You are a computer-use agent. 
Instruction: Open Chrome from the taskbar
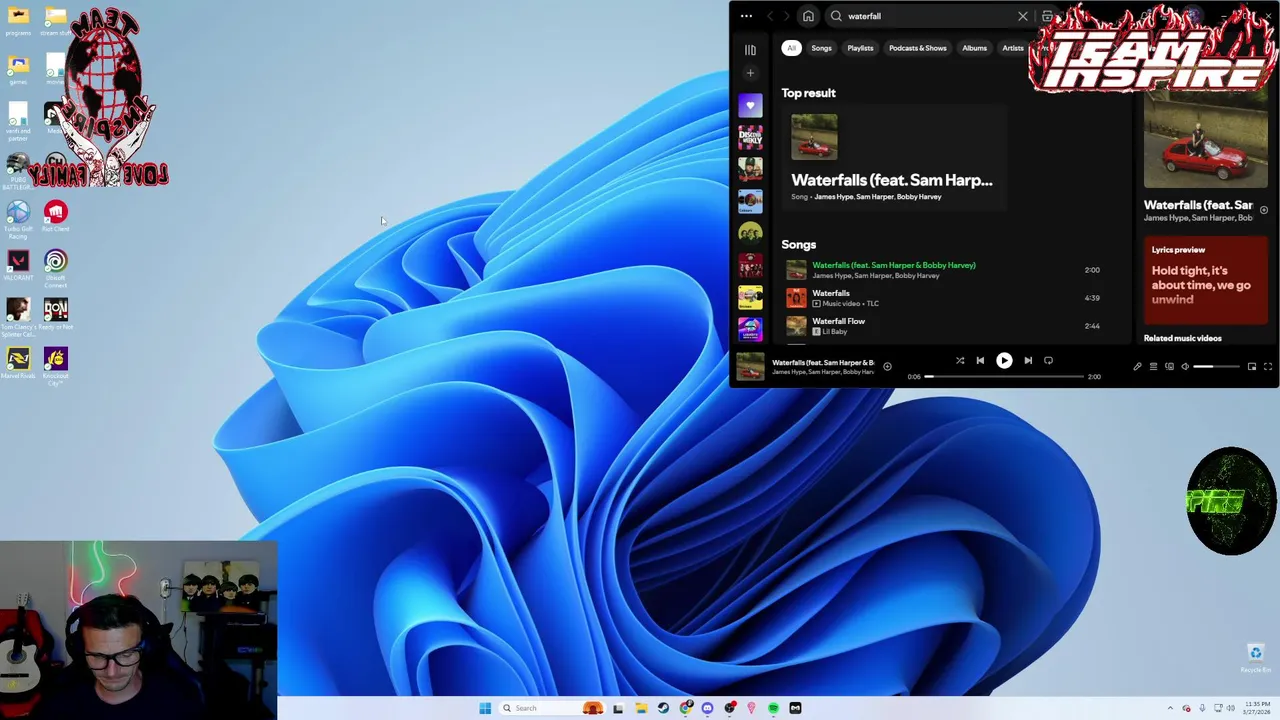[685, 708]
